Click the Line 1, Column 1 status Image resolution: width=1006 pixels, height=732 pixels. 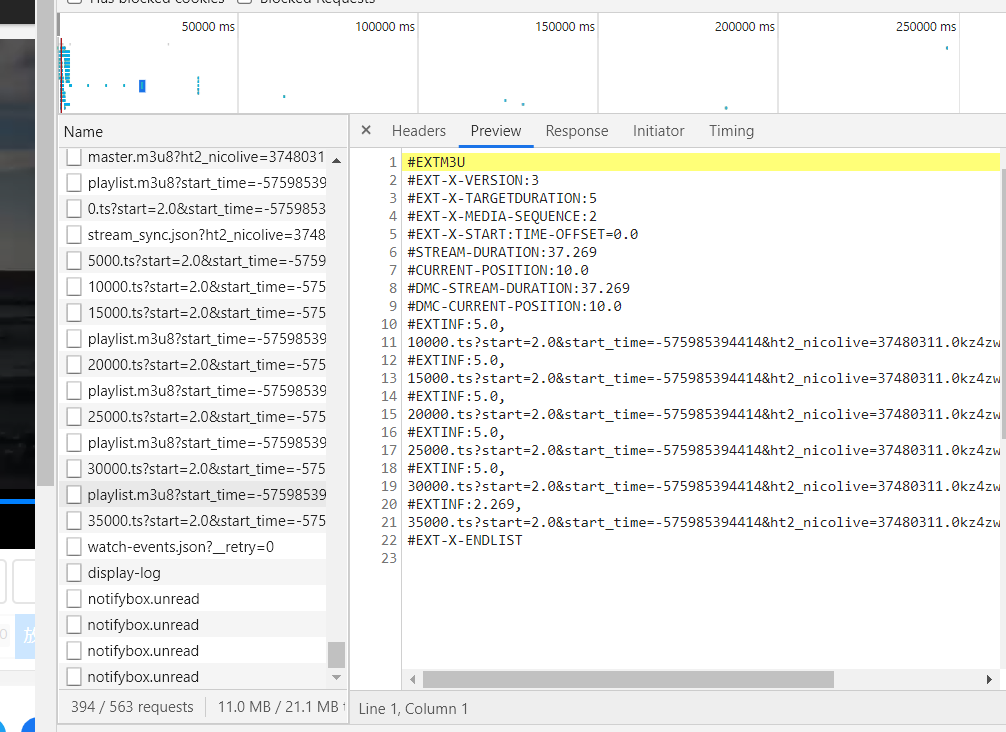413,709
